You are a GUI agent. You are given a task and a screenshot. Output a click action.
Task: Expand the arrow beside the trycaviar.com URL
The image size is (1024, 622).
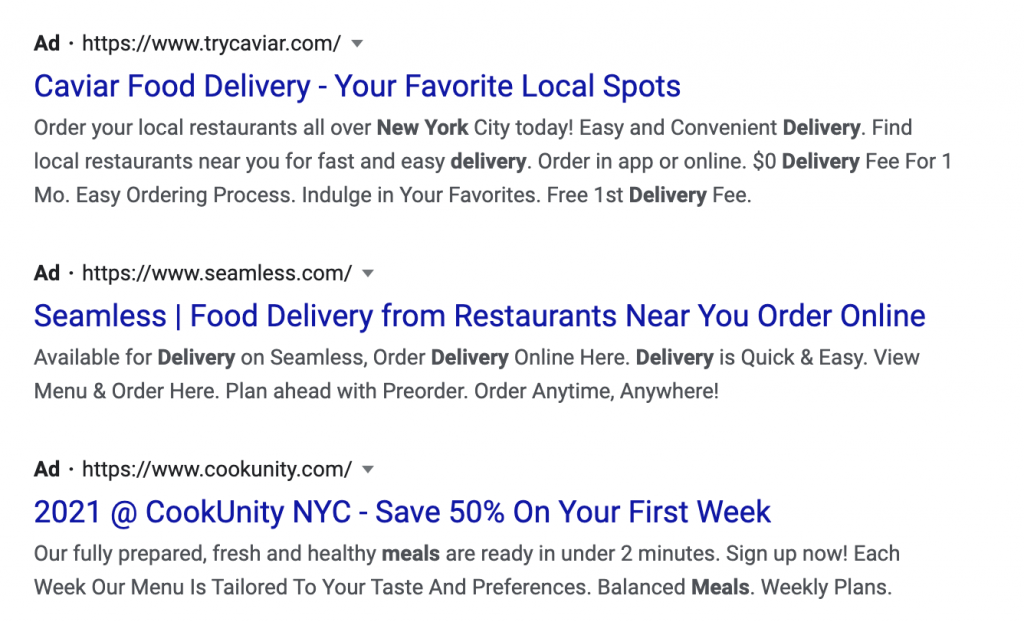[357, 44]
